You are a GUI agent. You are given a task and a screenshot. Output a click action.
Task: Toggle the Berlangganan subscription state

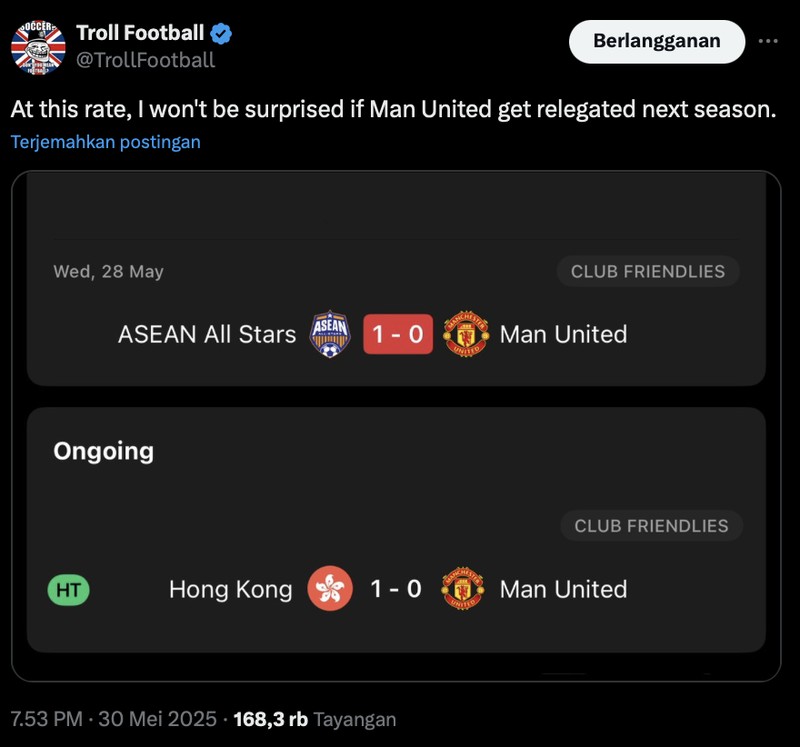pos(656,41)
